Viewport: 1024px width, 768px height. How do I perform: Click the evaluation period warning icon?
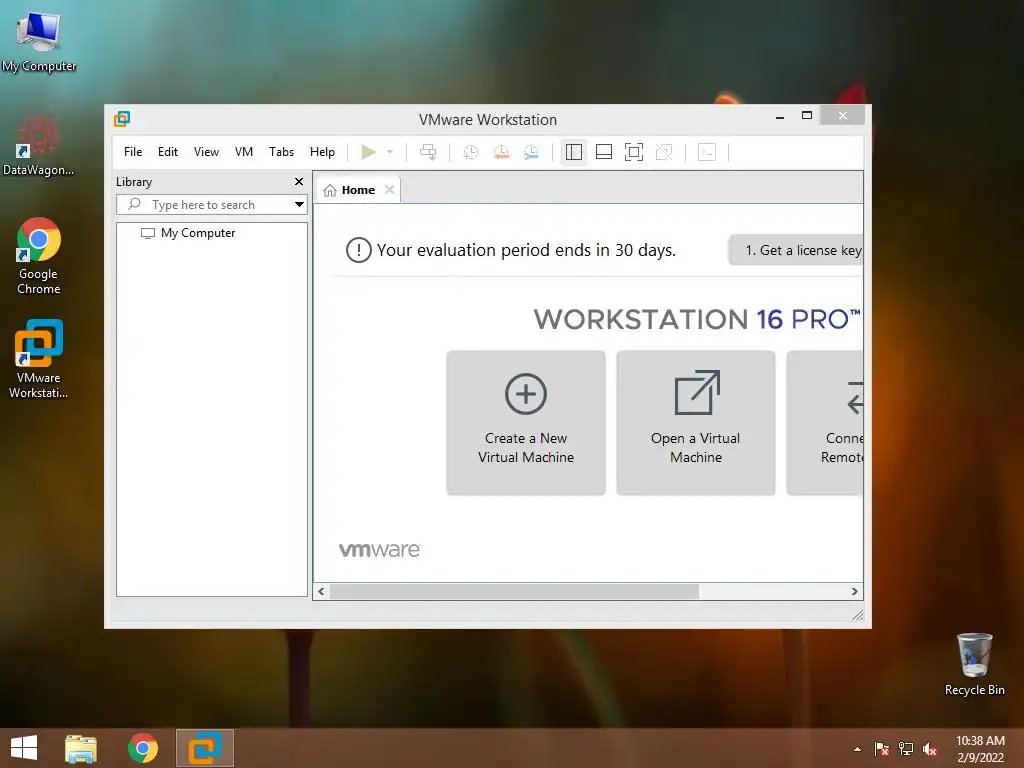(359, 250)
